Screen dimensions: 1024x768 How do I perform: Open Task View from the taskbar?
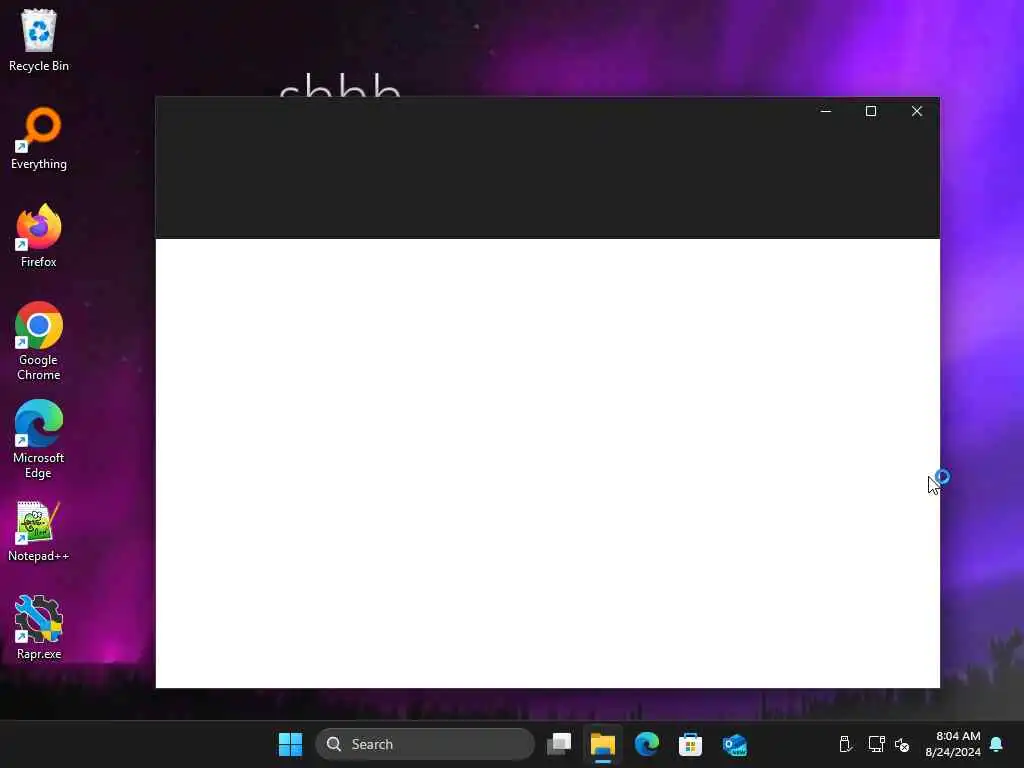tap(559, 744)
